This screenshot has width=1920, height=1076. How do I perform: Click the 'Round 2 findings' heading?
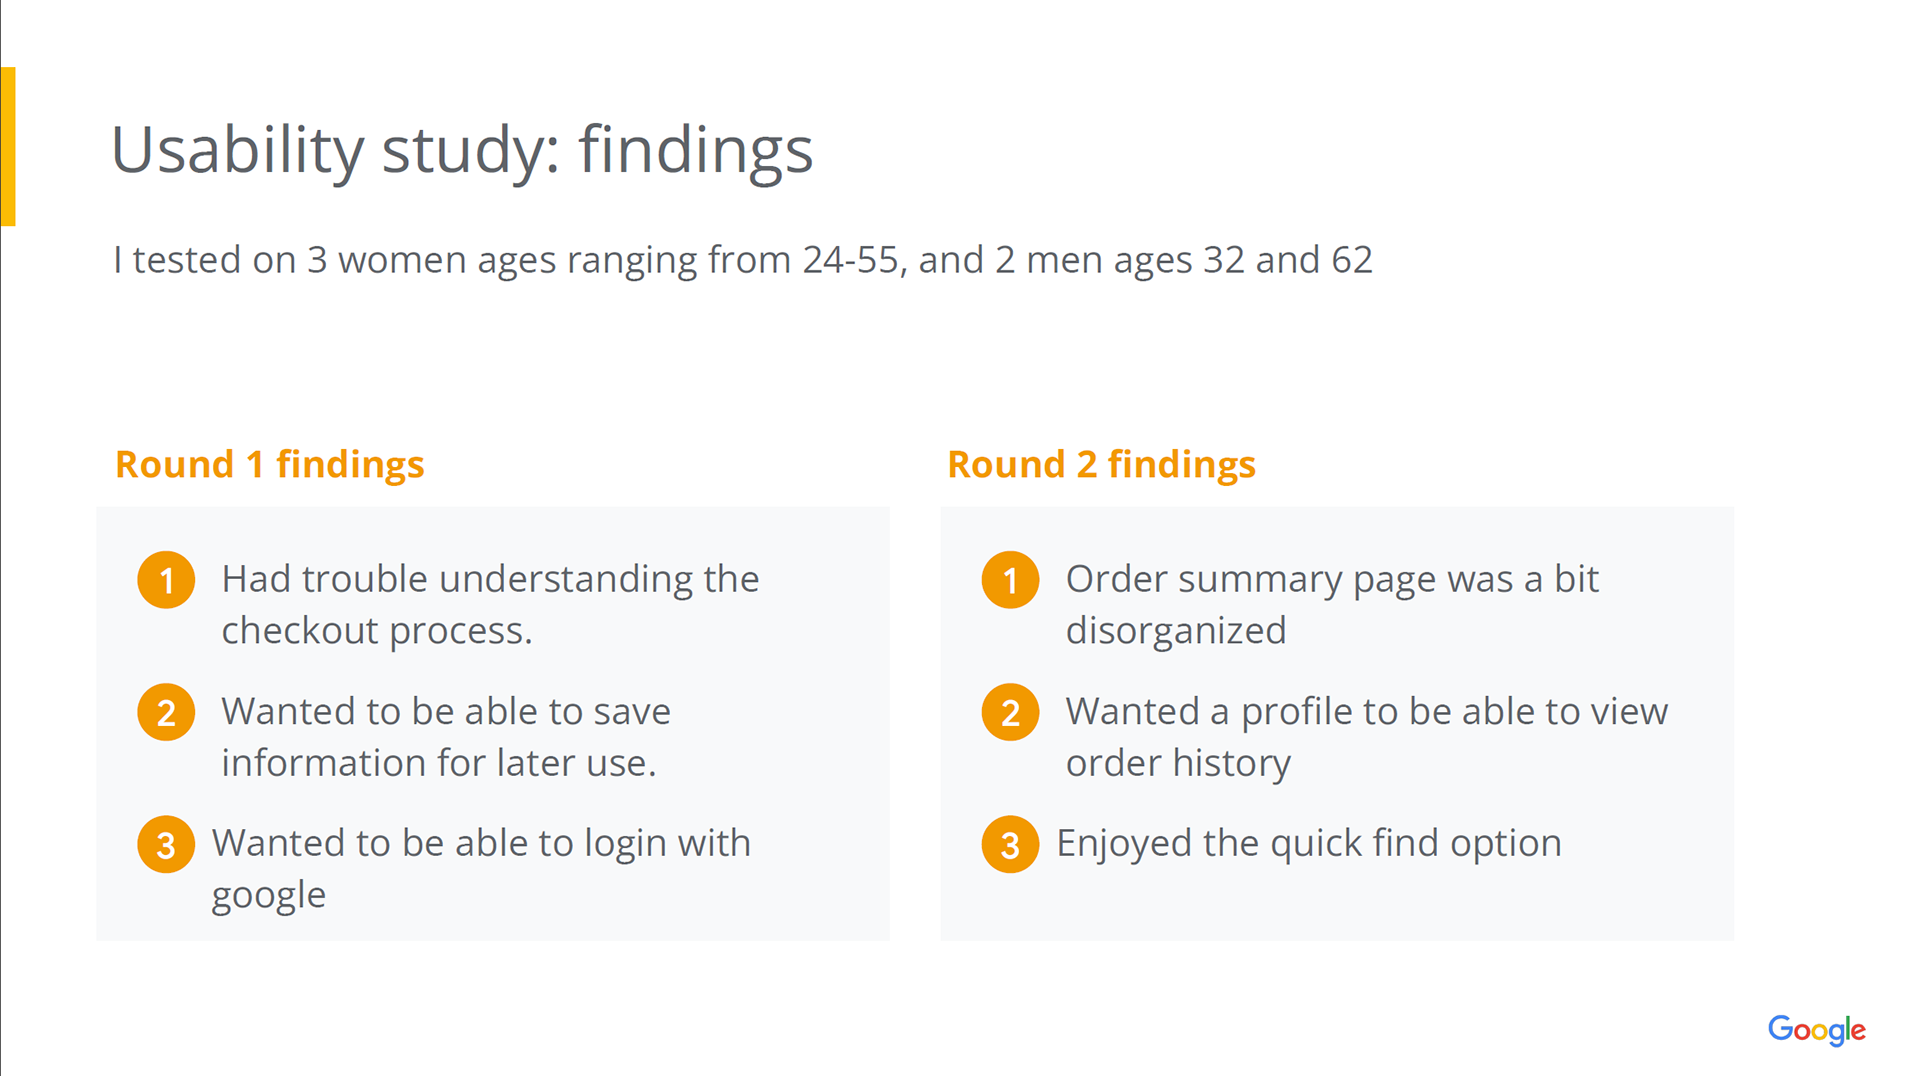pyautogui.click(x=1101, y=464)
